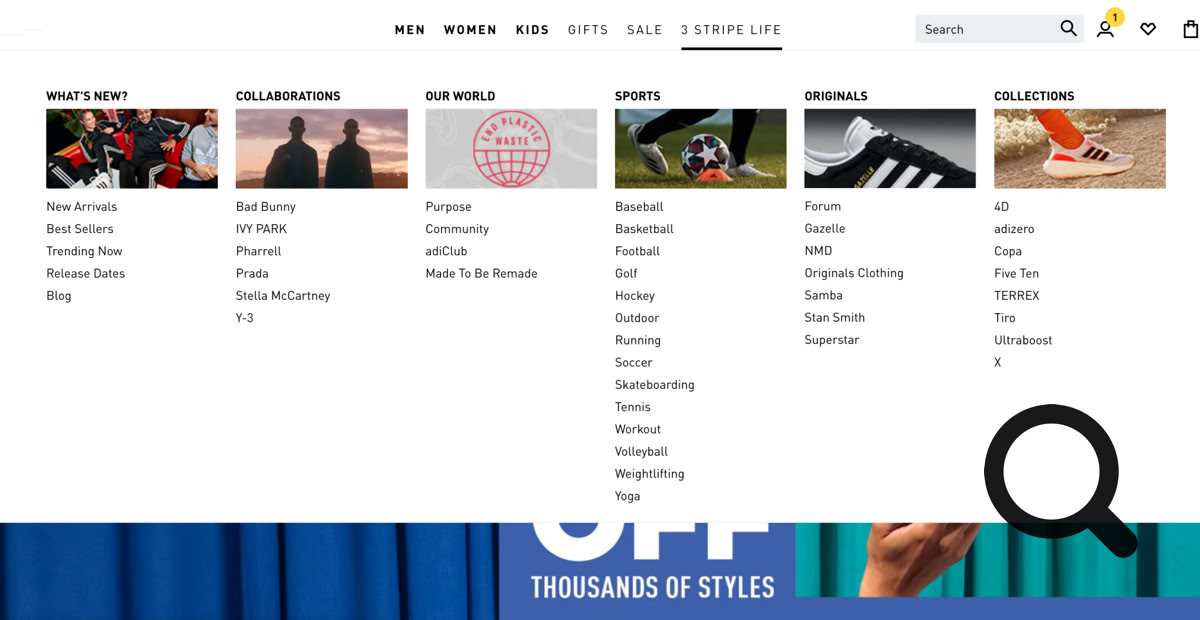The image size is (1200, 620).
Task: Open the wishlist heart icon
Action: 1148,30
